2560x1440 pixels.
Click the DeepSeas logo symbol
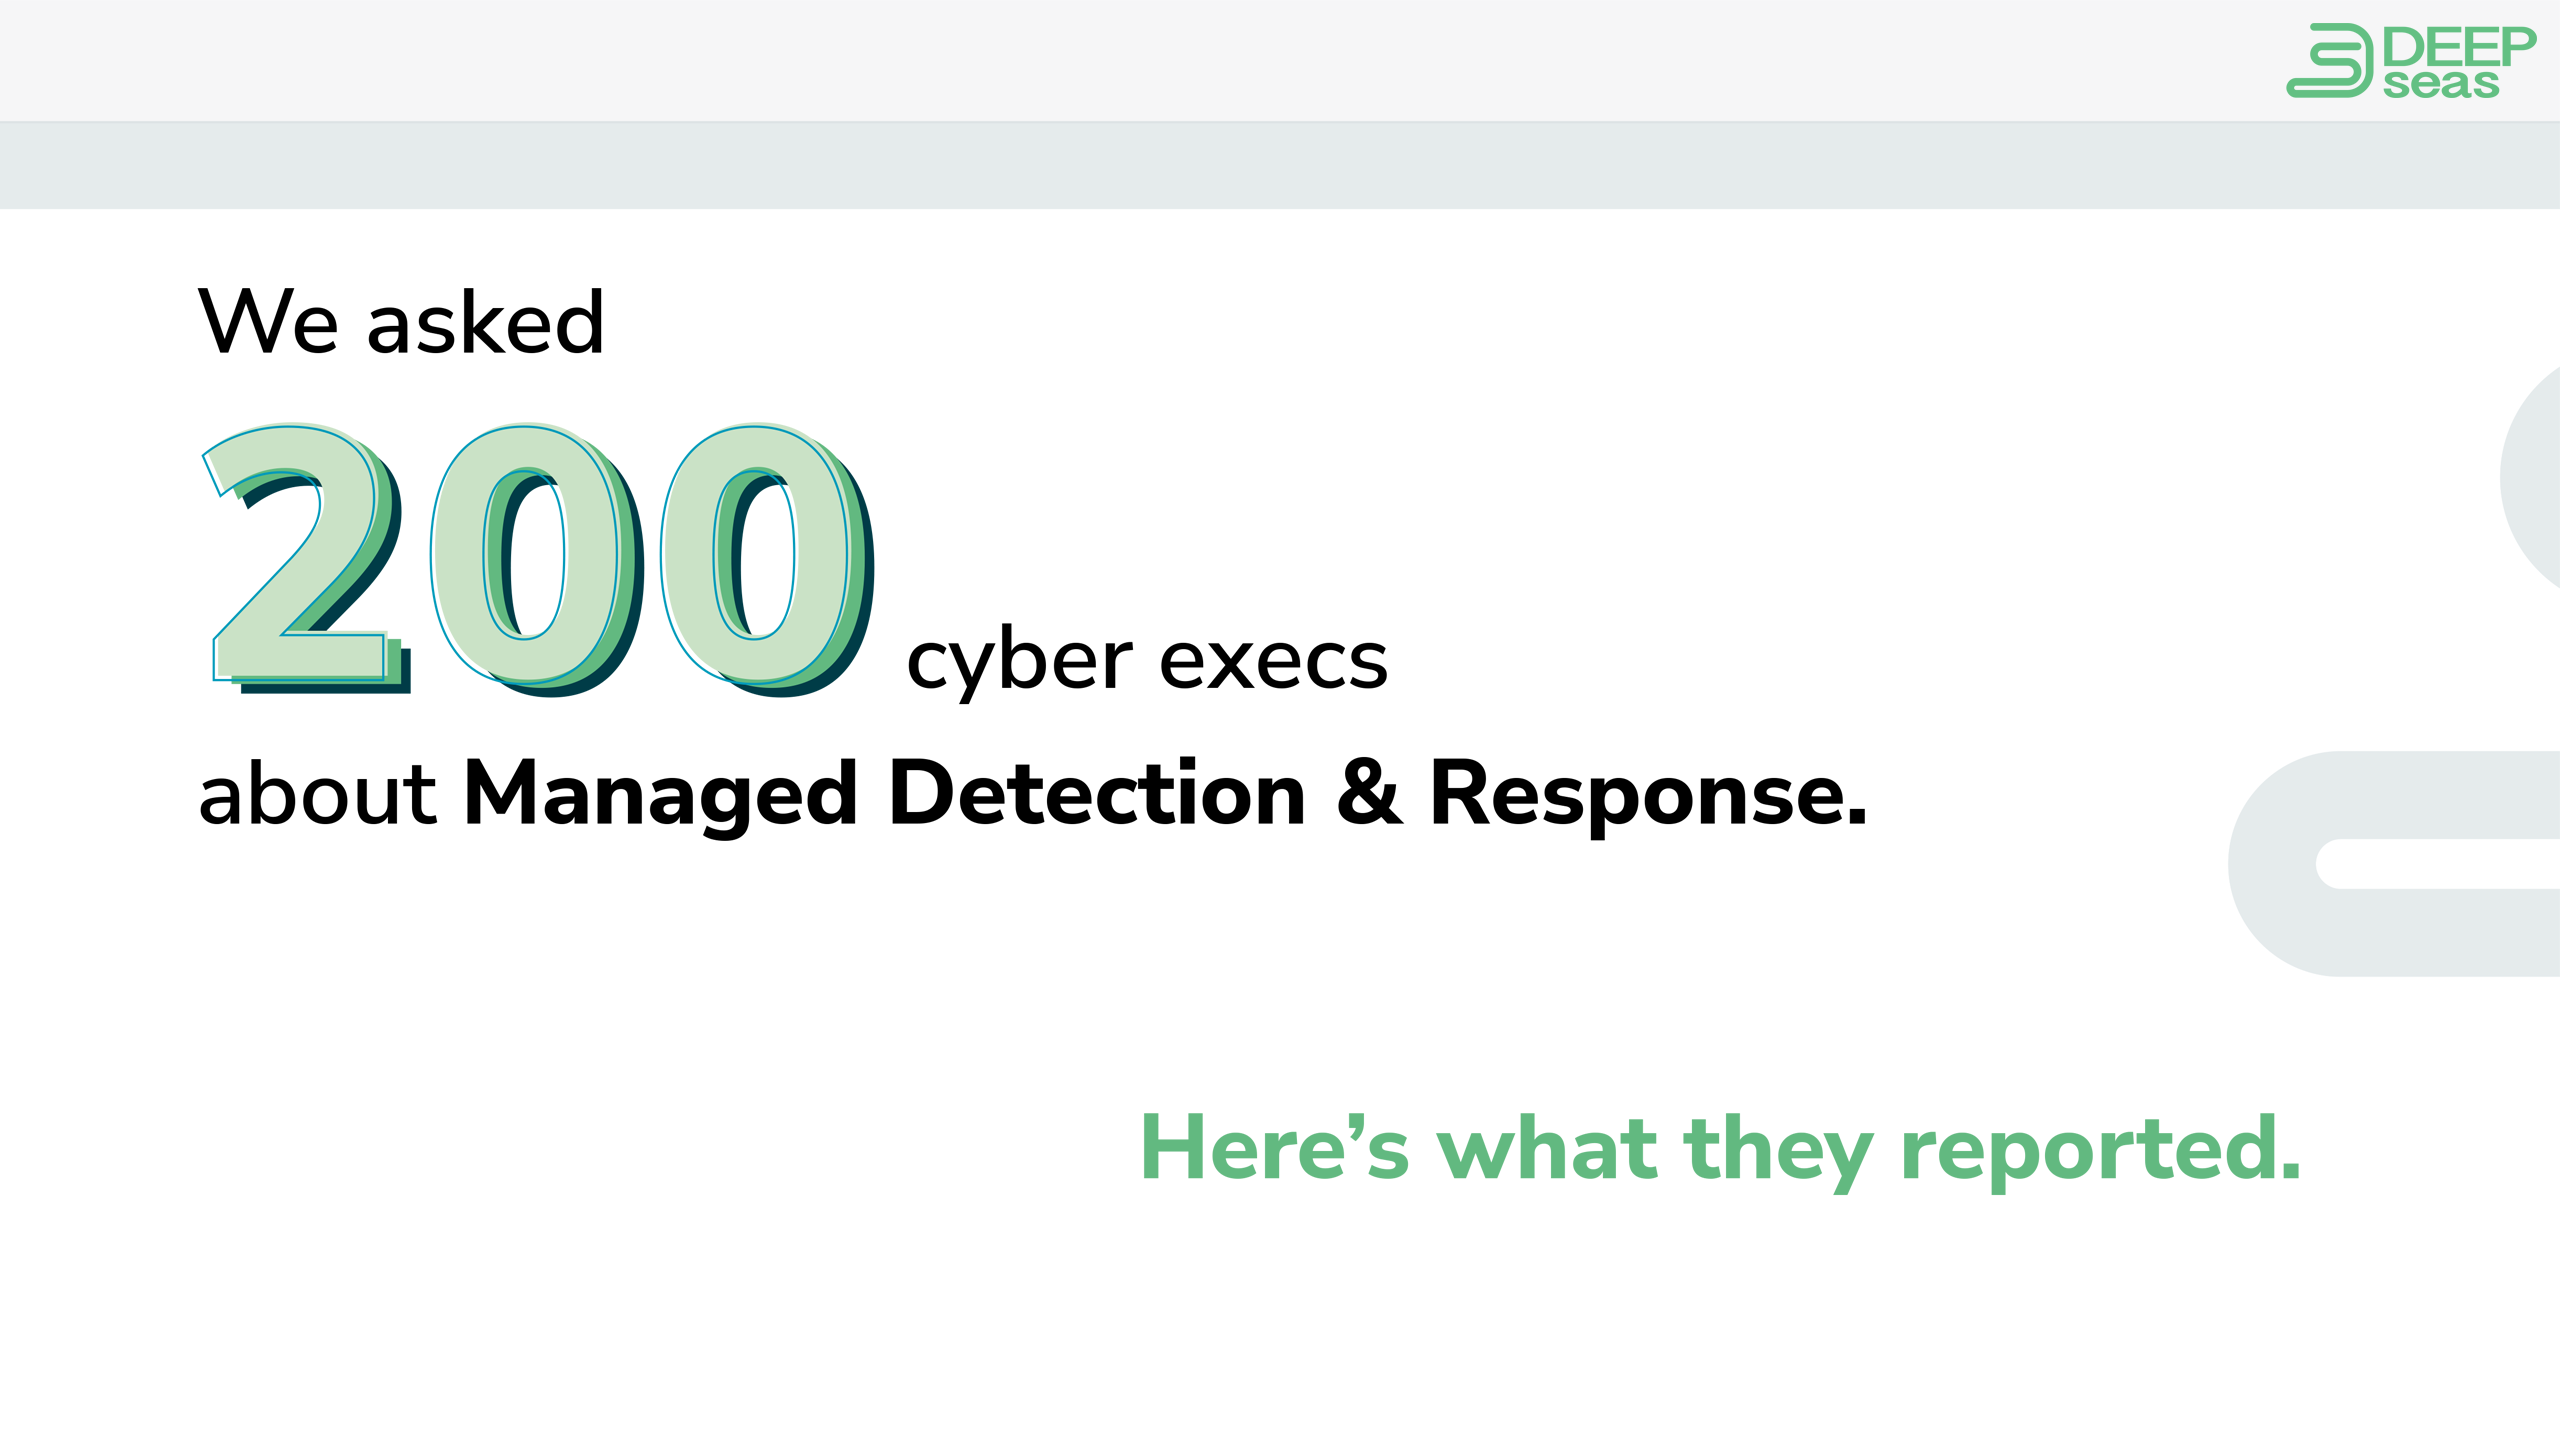(x=2328, y=61)
